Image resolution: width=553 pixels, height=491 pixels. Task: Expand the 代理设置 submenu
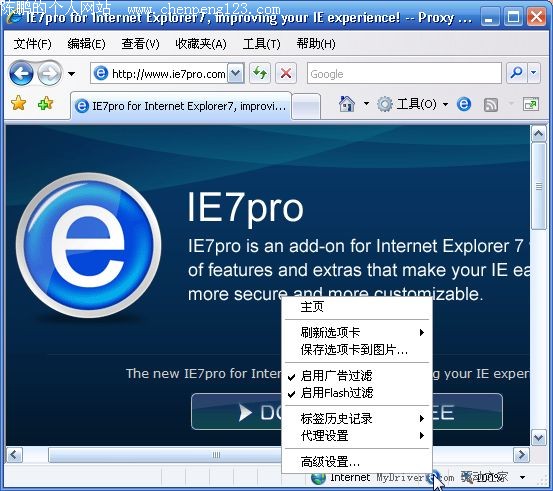click(x=357, y=436)
